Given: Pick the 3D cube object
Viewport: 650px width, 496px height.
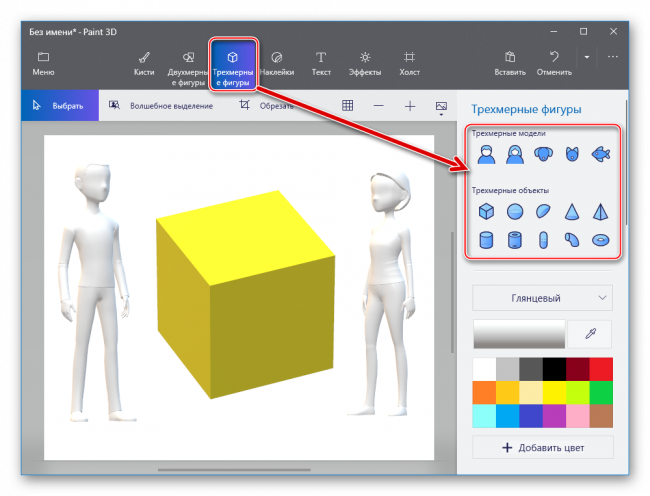Looking at the screenshot, I should pos(485,212).
